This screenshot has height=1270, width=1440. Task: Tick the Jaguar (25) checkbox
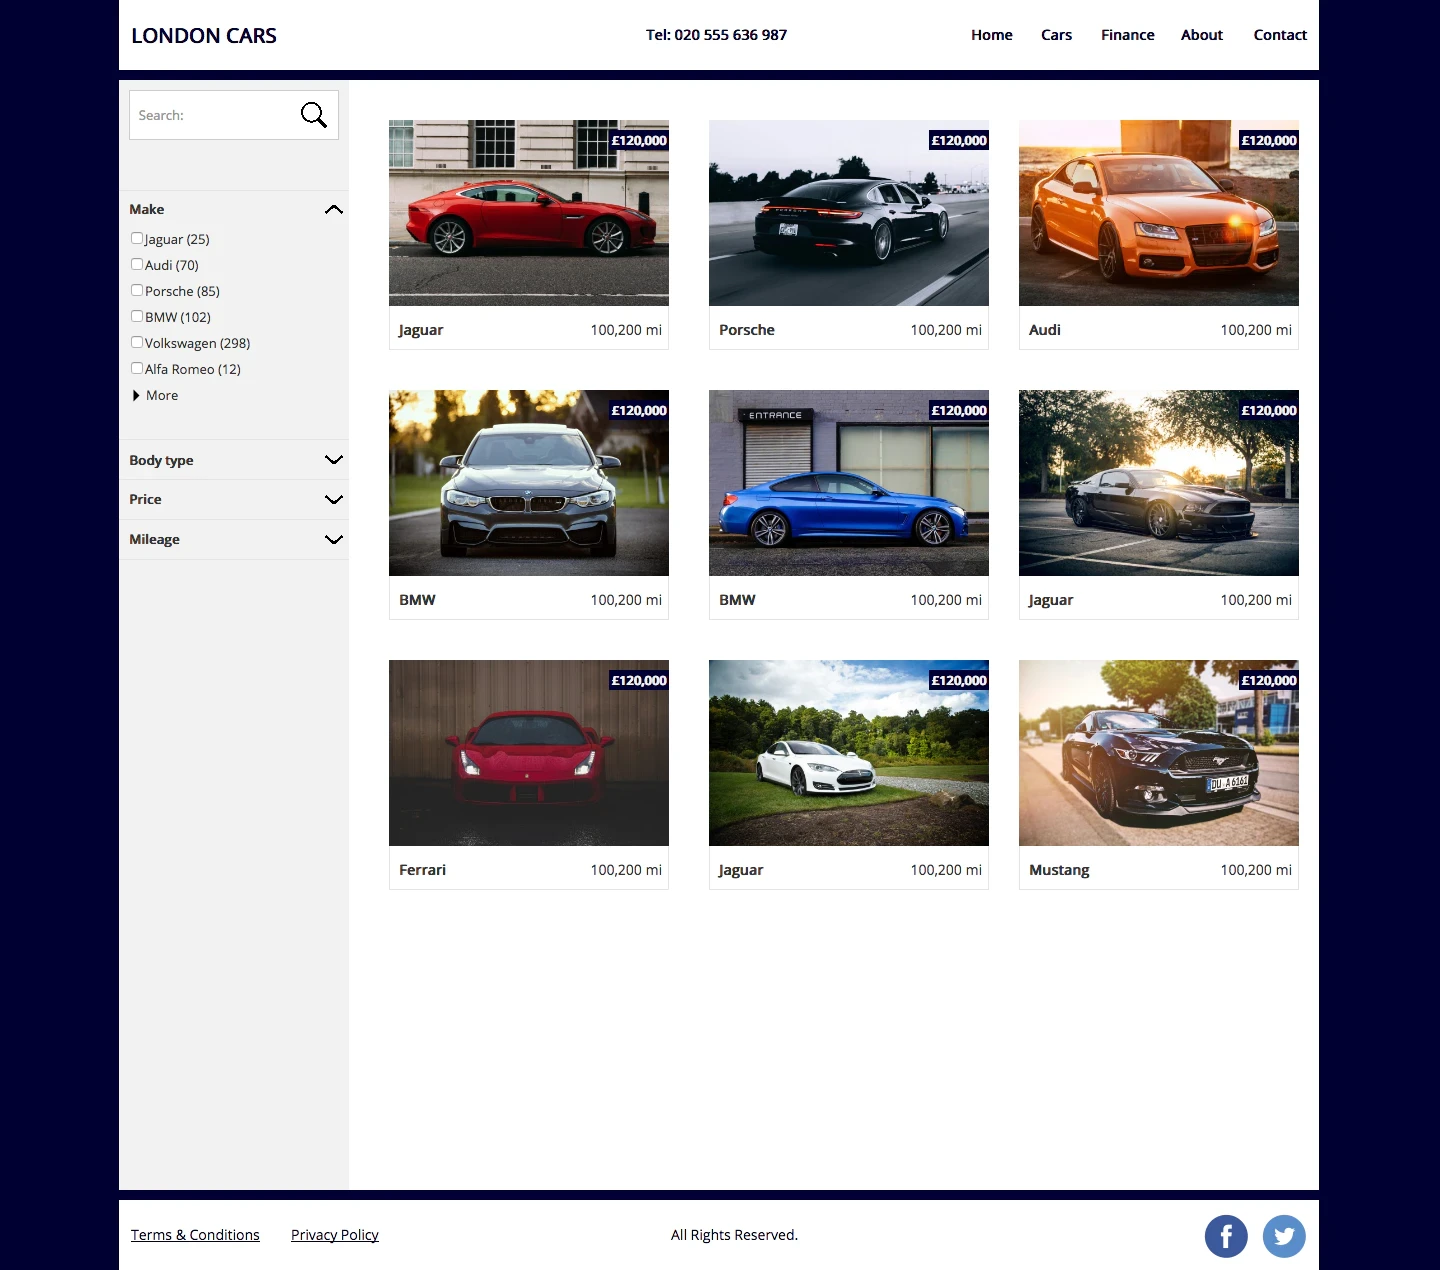click(x=137, y=238)
